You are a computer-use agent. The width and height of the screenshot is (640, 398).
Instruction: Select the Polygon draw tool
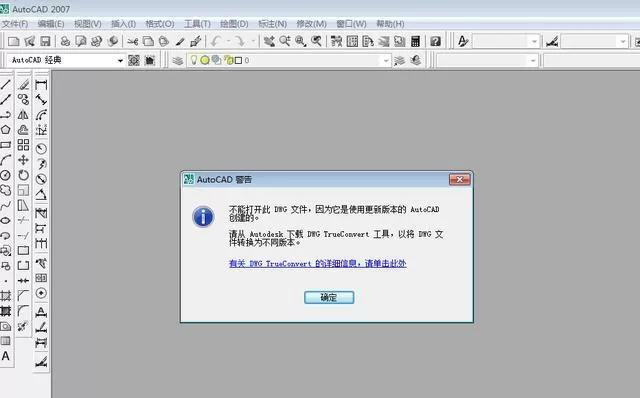5,130
